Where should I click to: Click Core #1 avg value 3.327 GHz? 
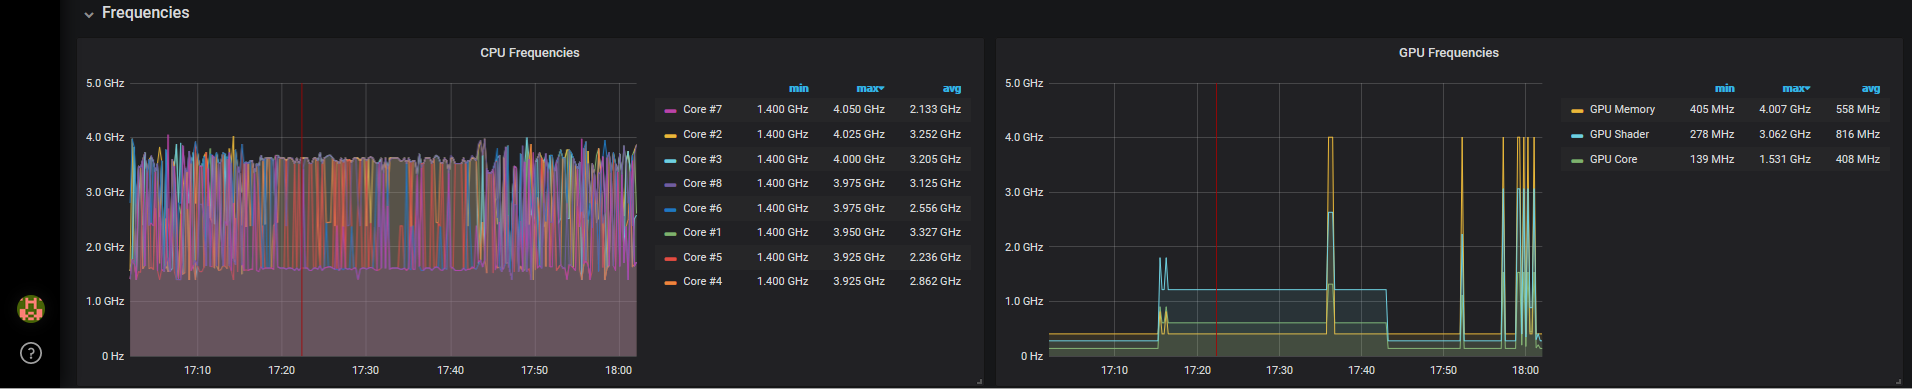(935, 232)
